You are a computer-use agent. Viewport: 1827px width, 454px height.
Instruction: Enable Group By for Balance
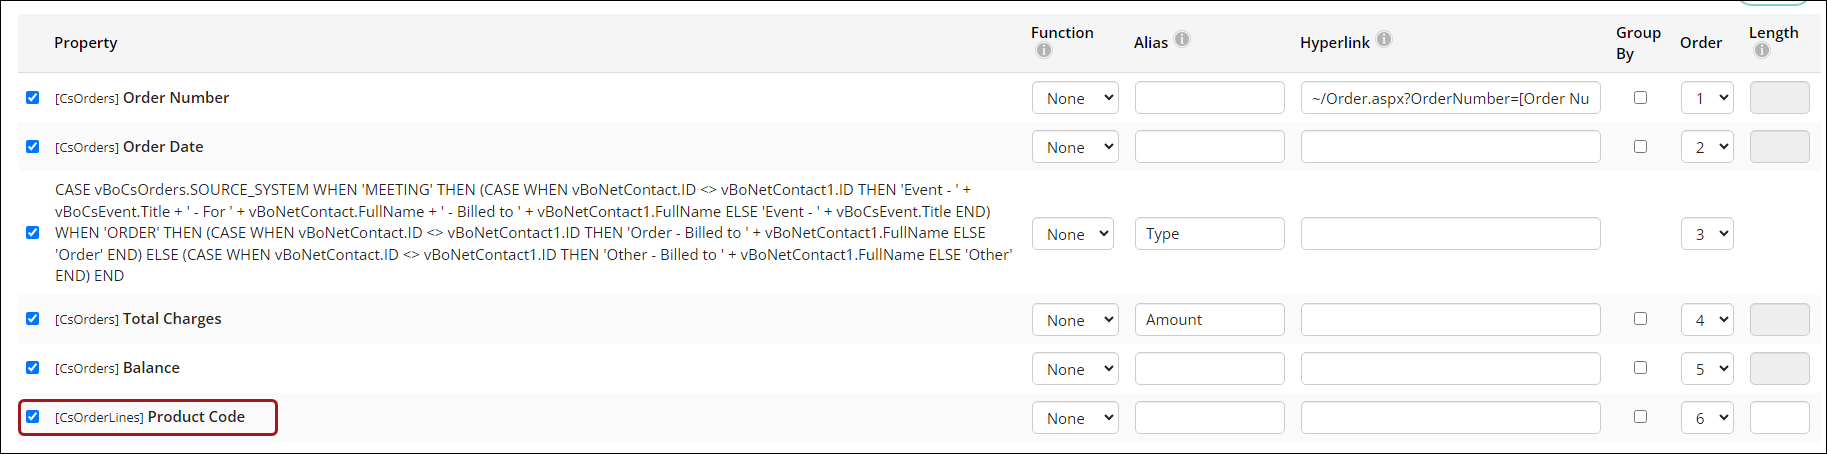(1640, 367)
